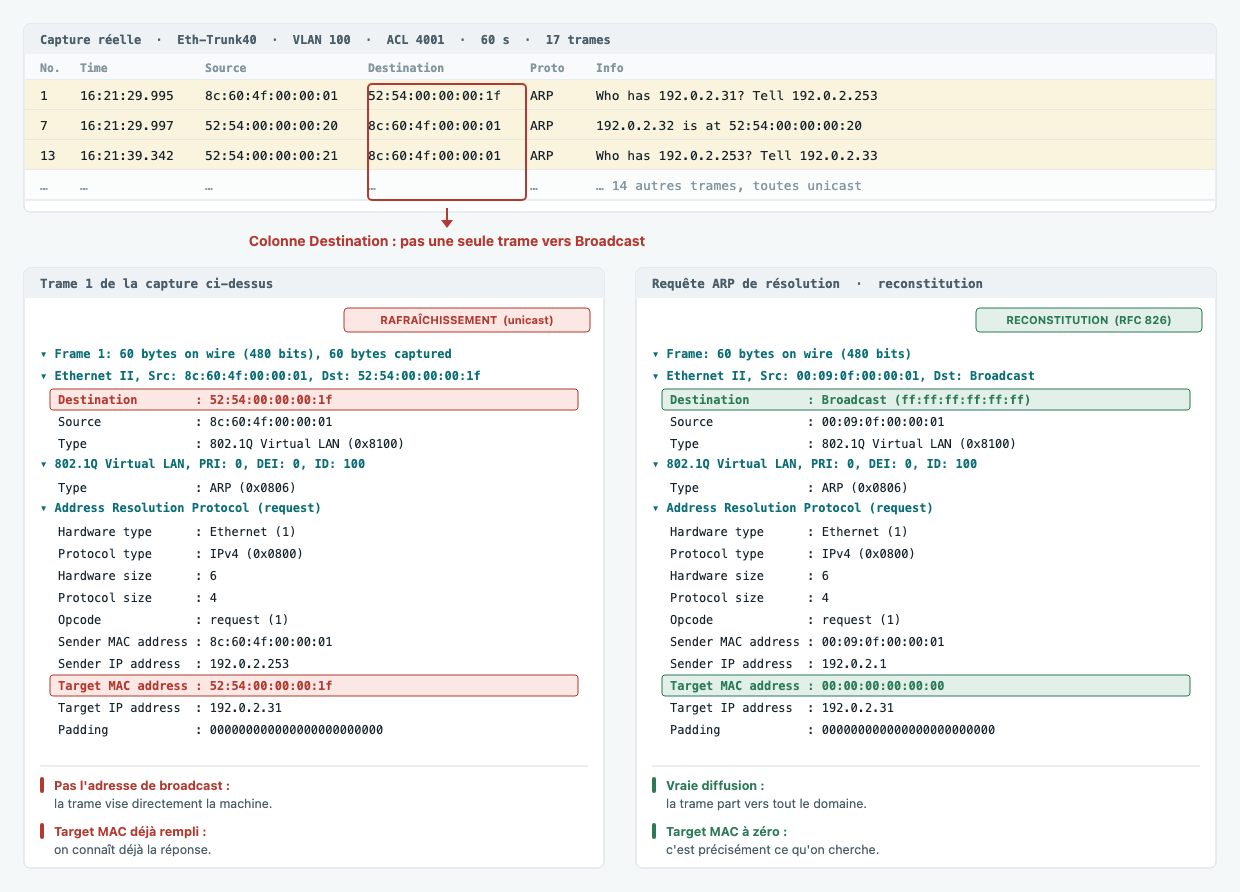Select 'Target MAC address : 00:00:00:00:00:00' field
1240x892 pixels.
[x=926, y=686]
